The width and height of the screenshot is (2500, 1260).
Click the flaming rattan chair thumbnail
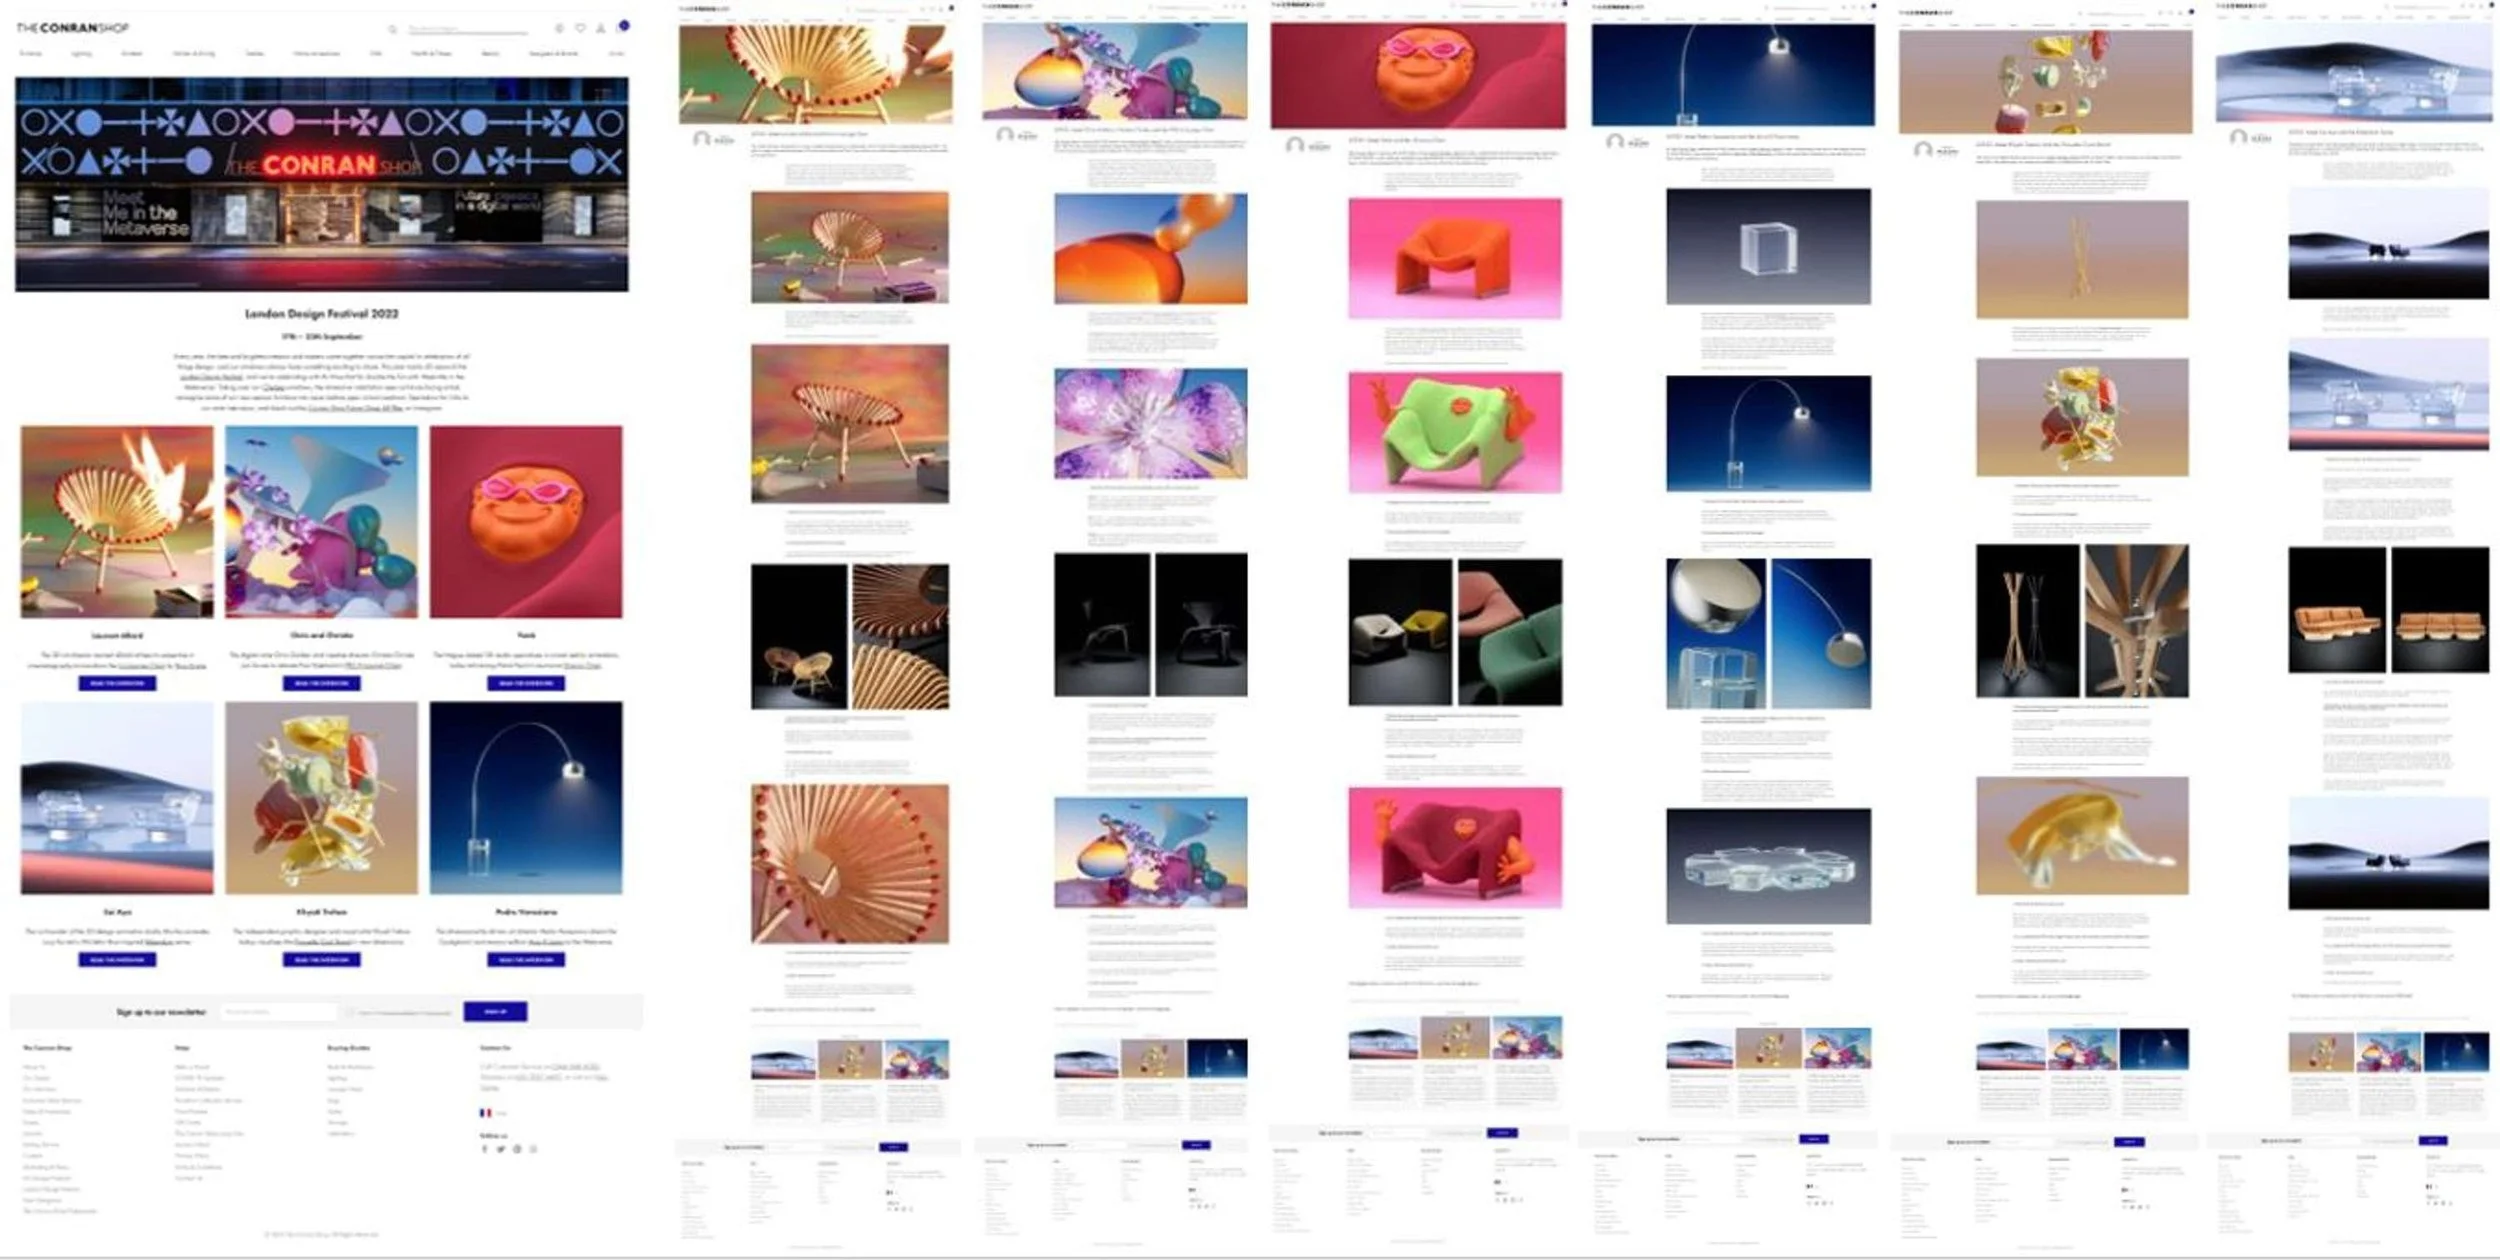(x=117, y=522)
